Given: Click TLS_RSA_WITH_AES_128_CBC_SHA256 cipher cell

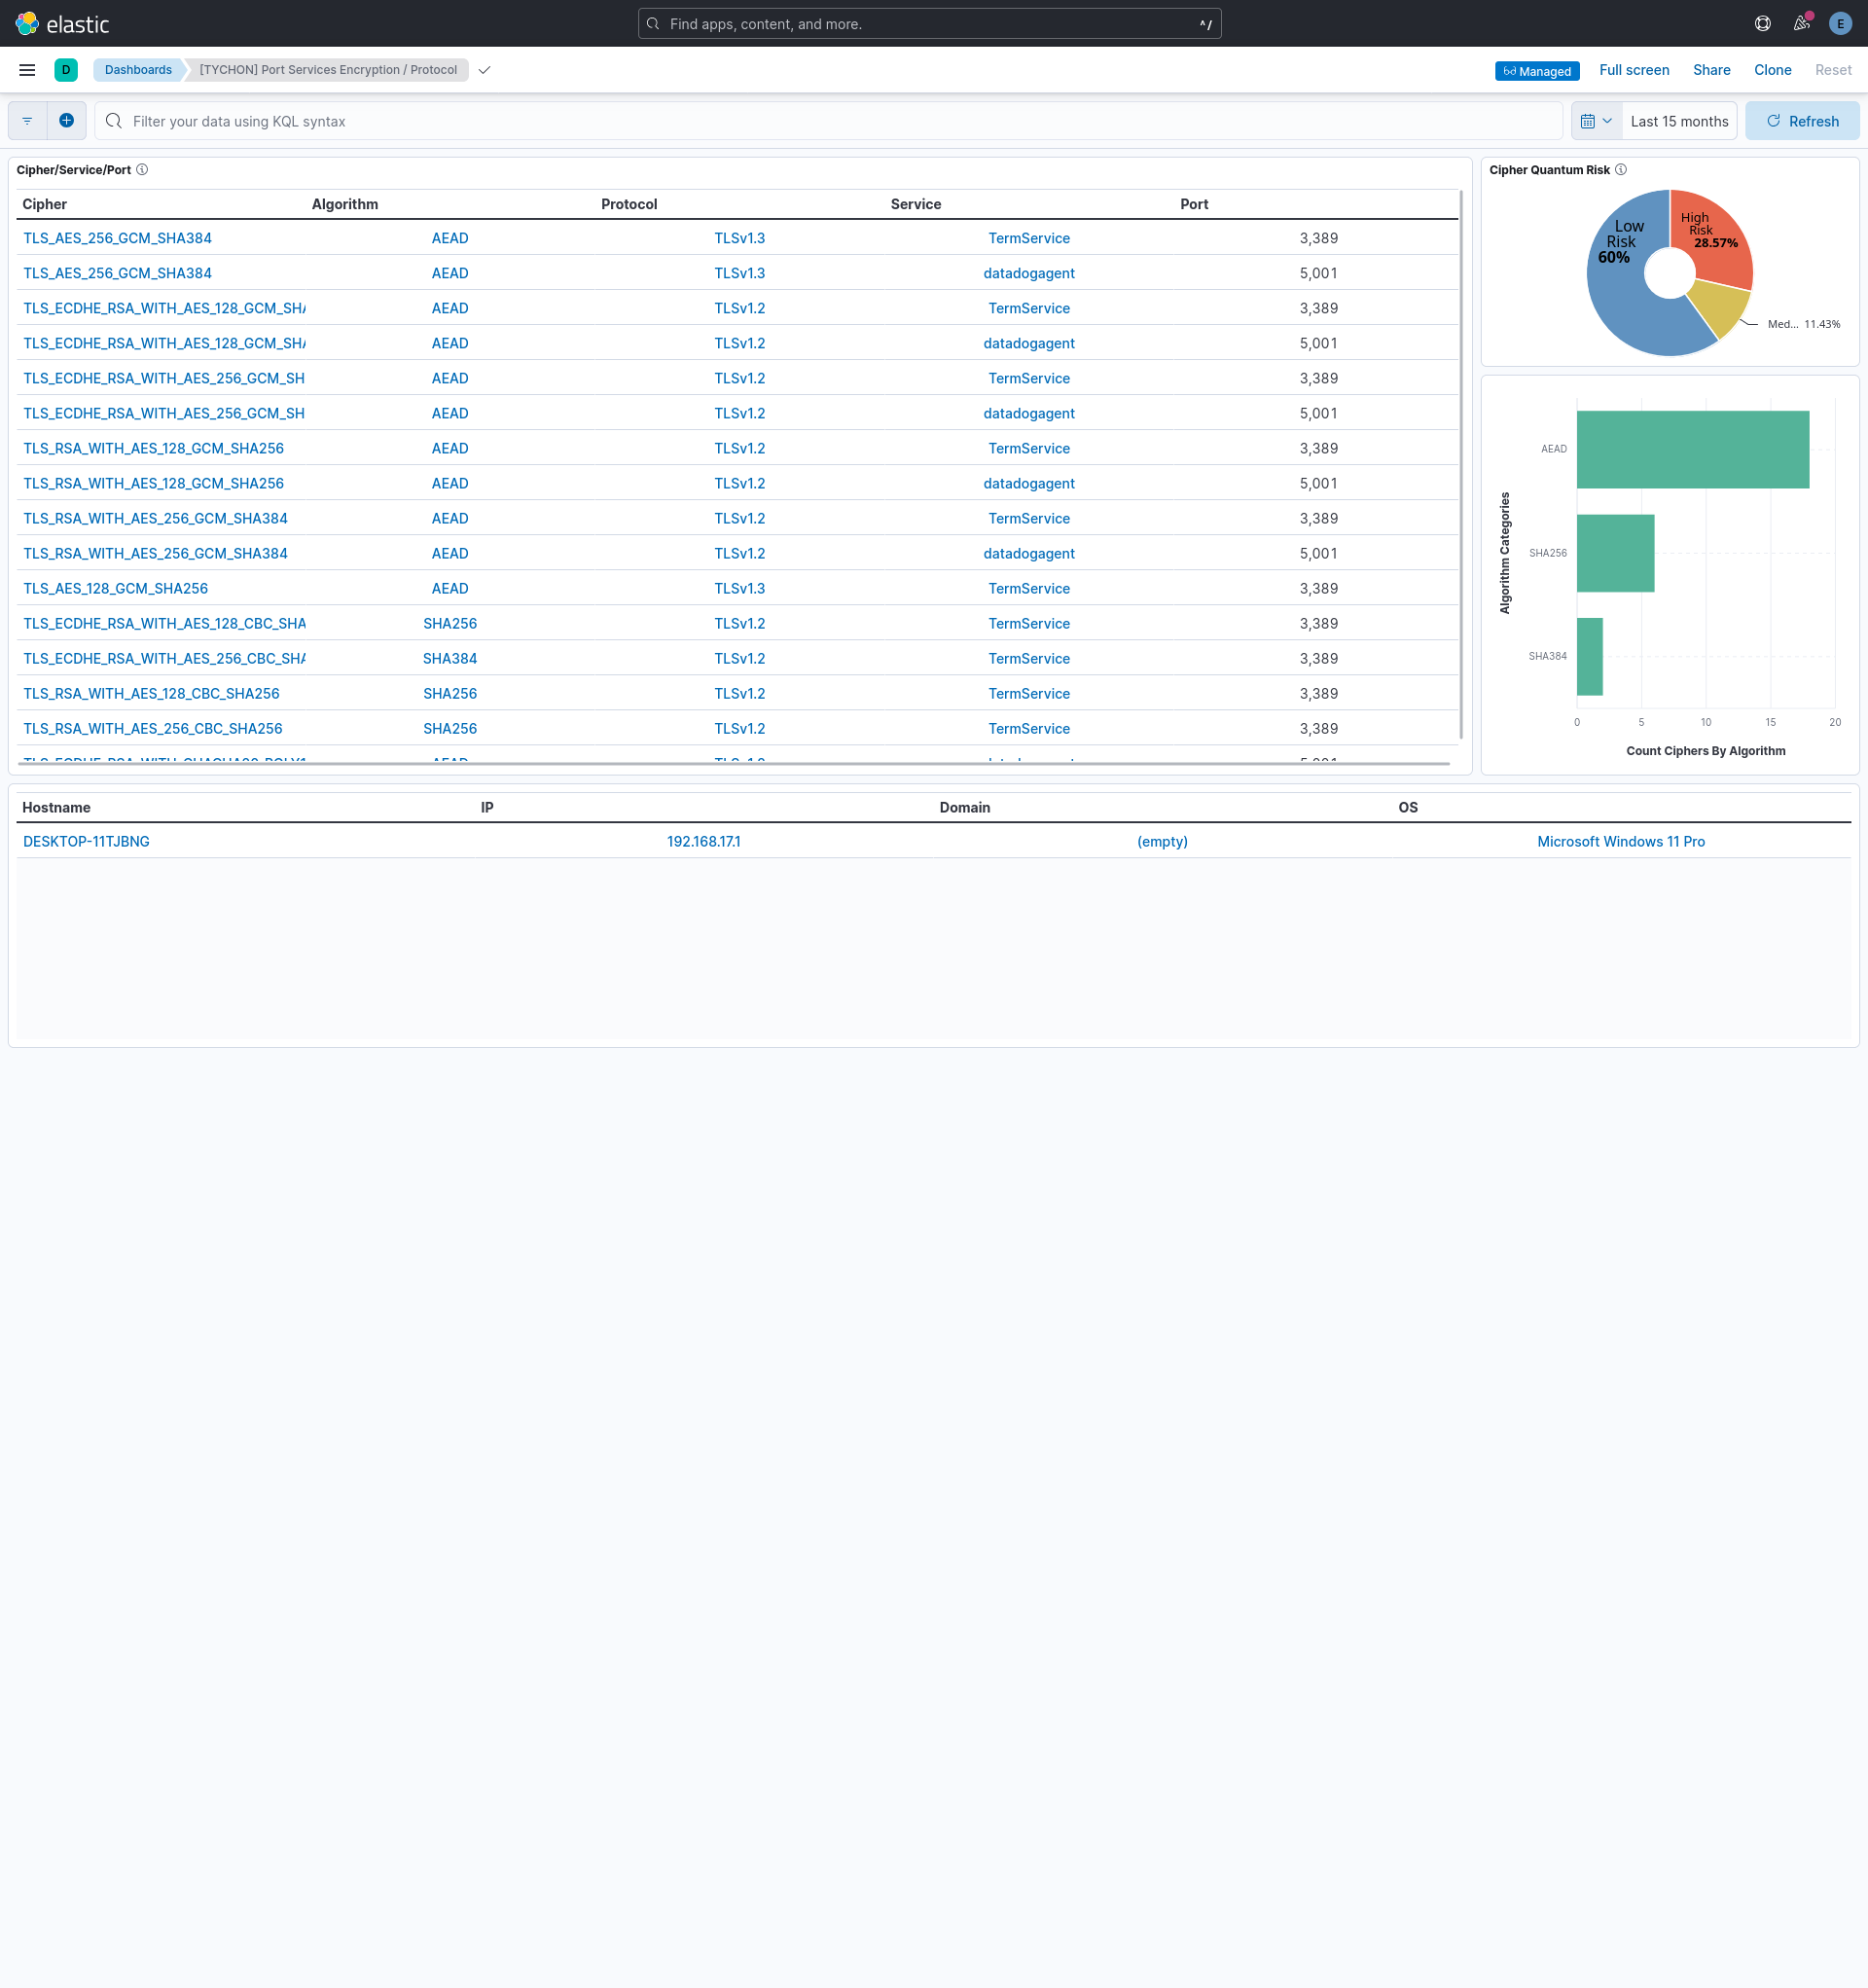Looking at the screenshot, I should click(x=152, y=693).
